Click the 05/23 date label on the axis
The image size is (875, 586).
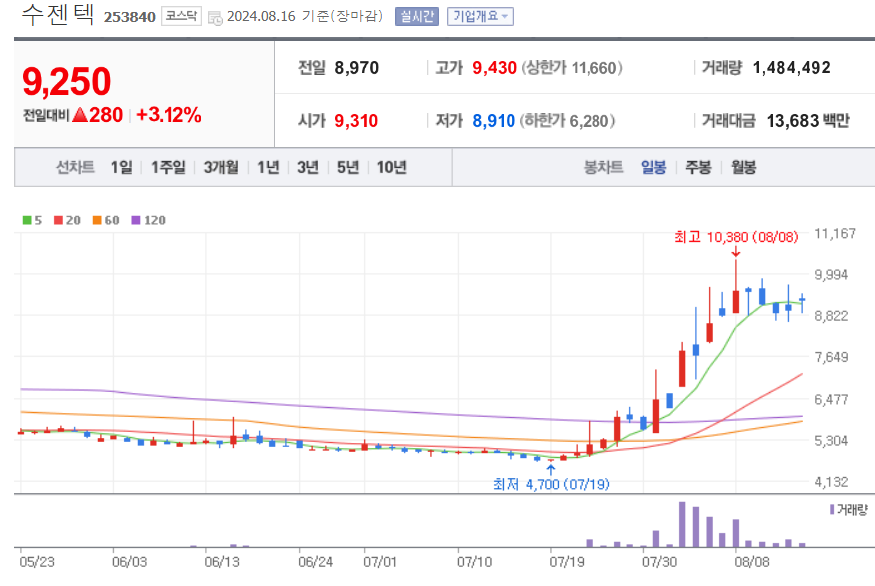(x=37, y=561)
